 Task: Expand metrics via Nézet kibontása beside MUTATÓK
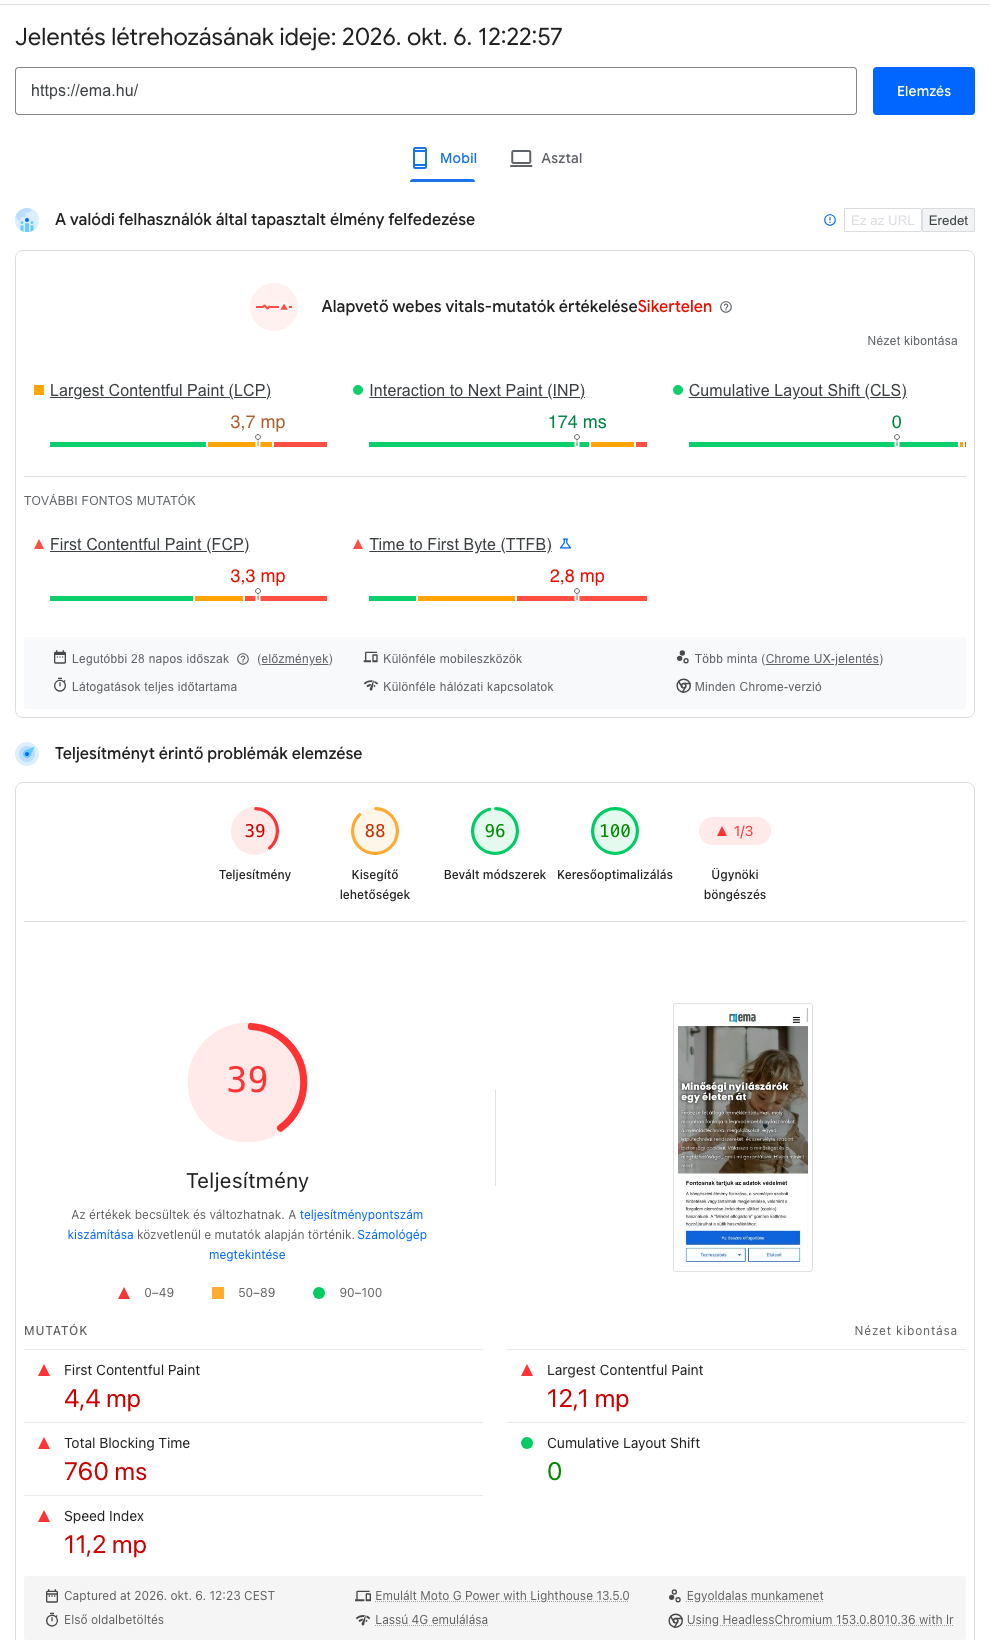[906, 1331]
